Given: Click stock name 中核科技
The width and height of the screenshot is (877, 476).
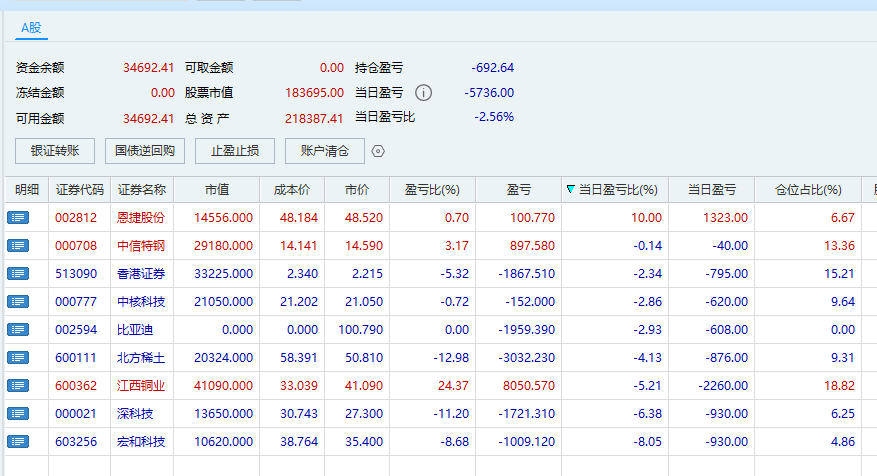Looking at the screenshot, I should (141, 301).
